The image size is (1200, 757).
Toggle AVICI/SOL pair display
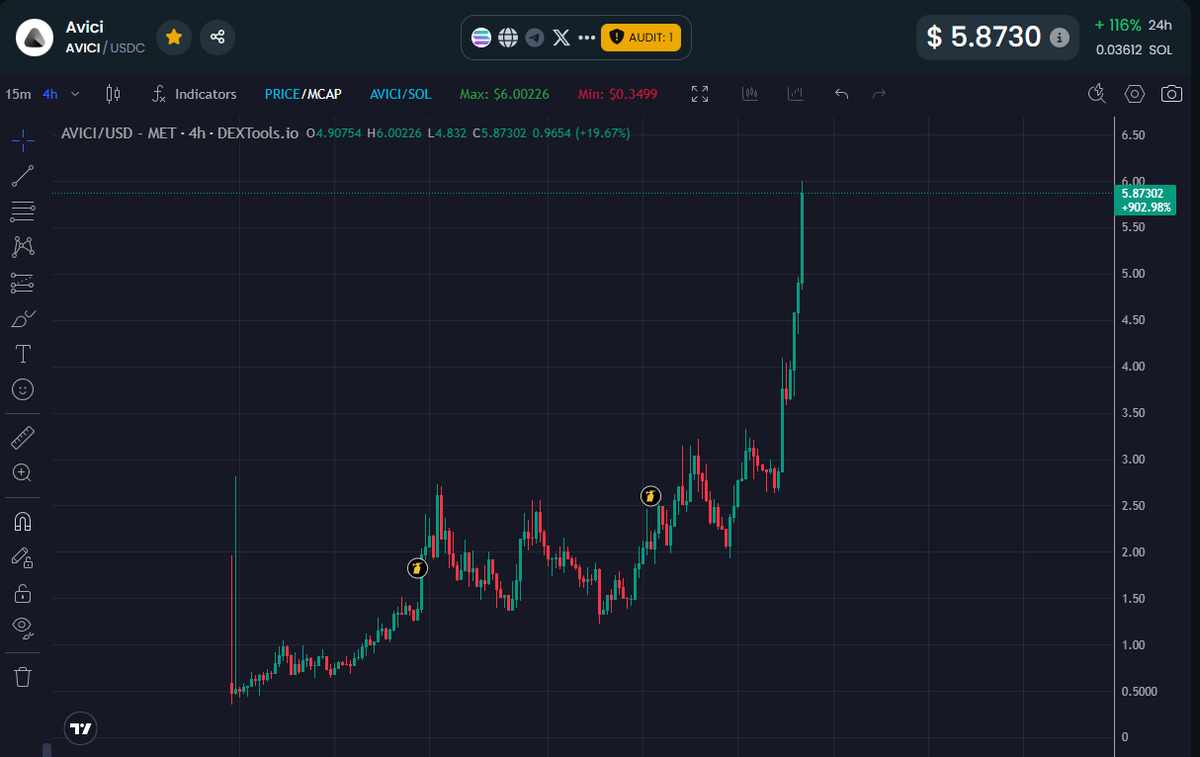pos(401,94)
